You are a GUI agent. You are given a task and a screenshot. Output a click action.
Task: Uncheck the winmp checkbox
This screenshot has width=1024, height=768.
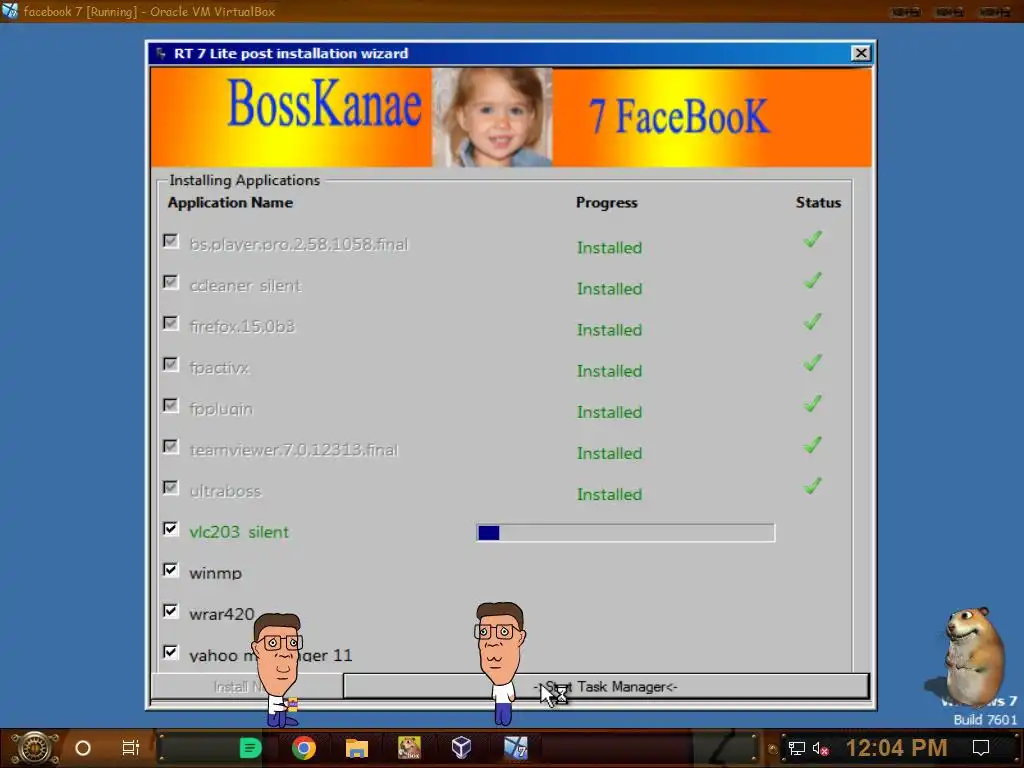point(171,570)
